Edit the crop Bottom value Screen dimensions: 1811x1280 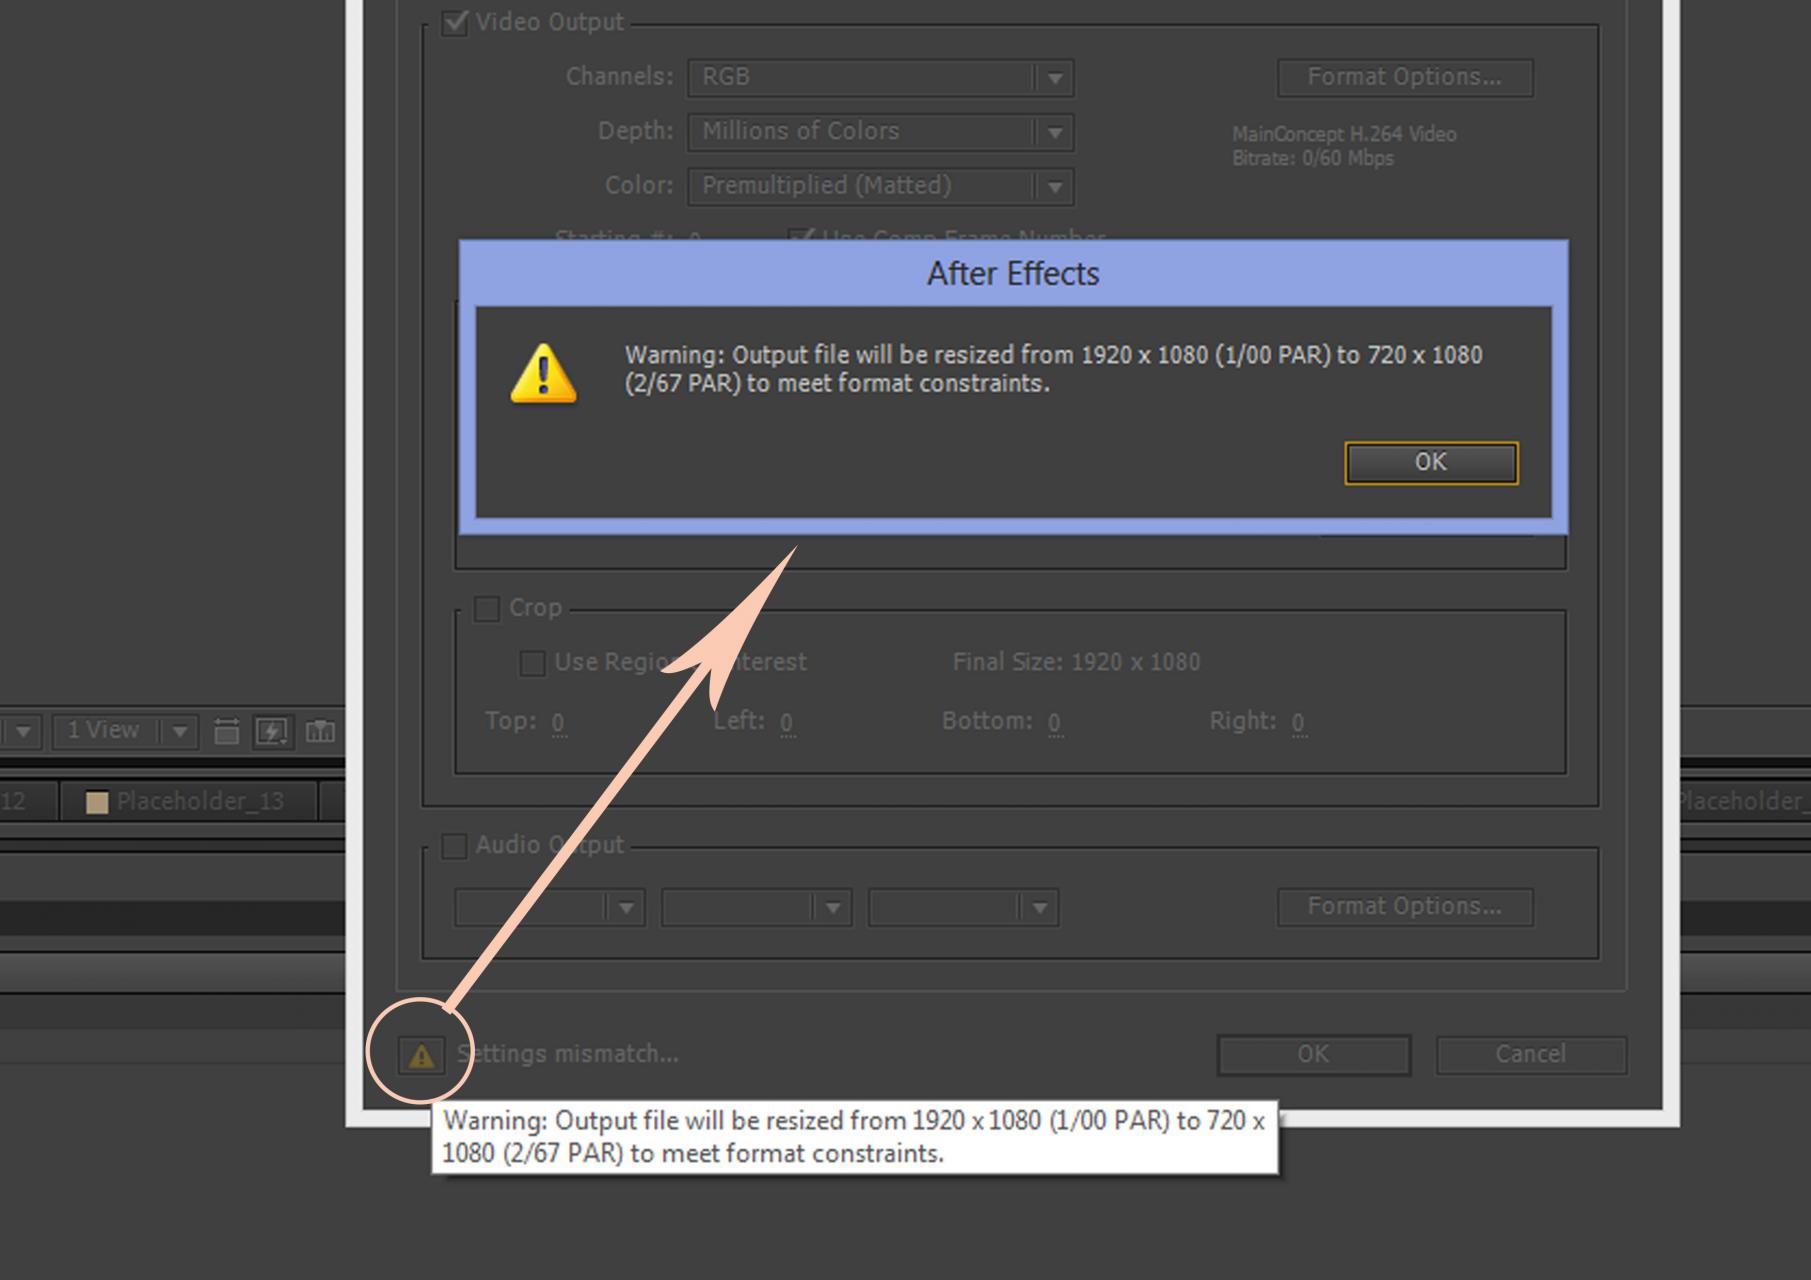[x=1054, y=723]
